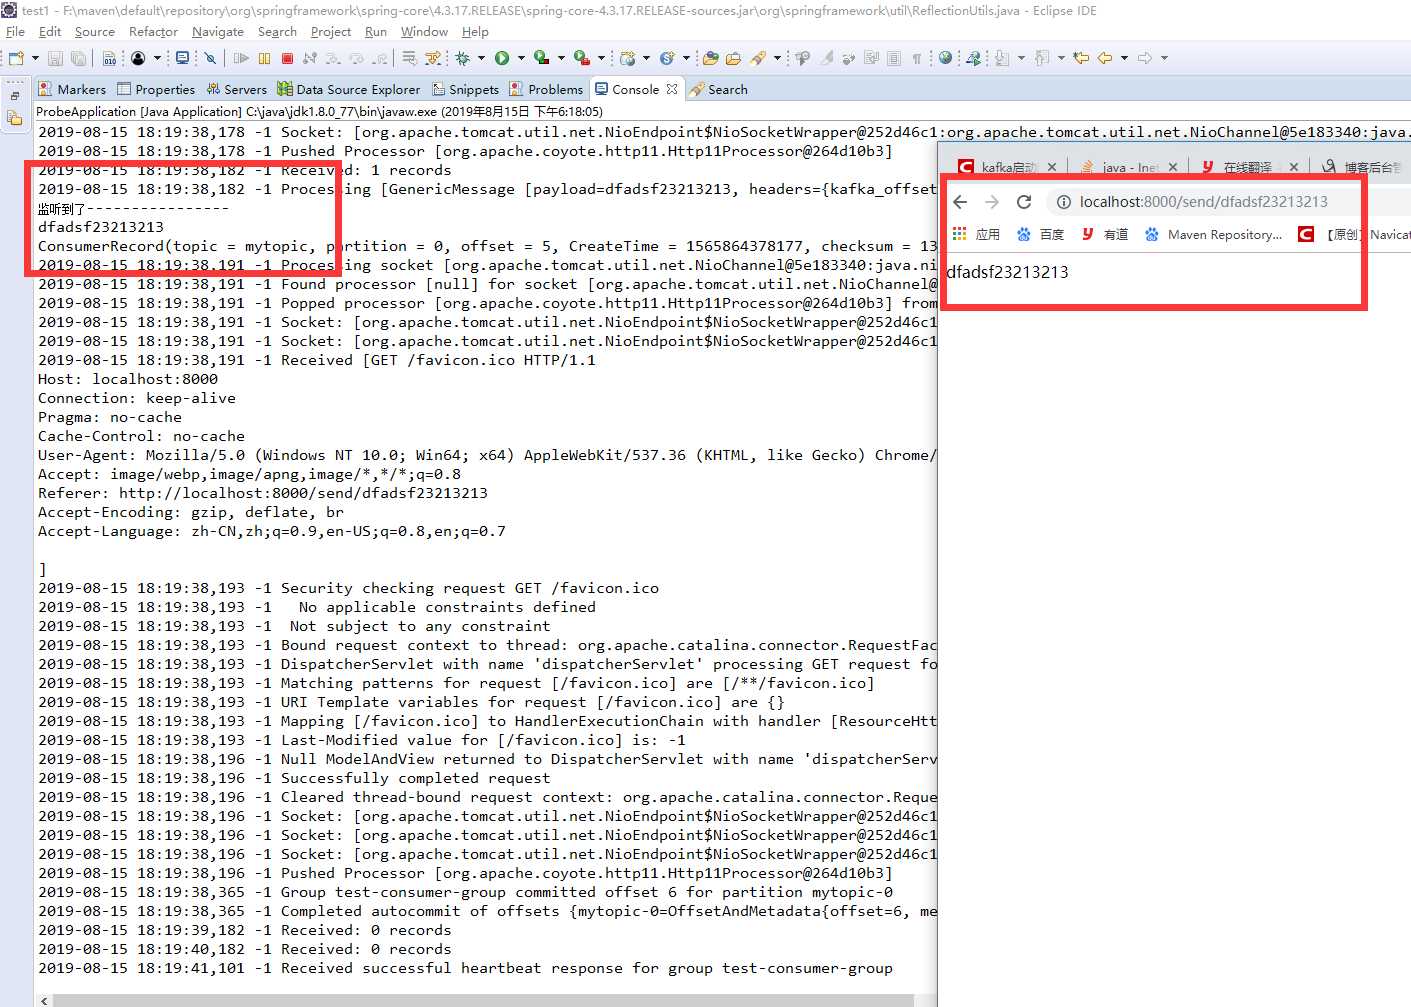Expand the New file dropdown arrow

[x=35, y=58]
